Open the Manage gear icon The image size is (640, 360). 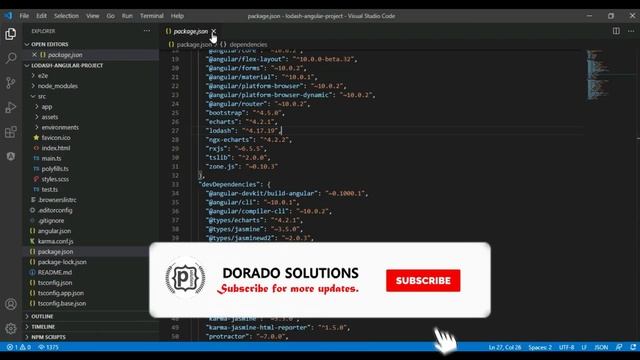[x=11, y=328]
